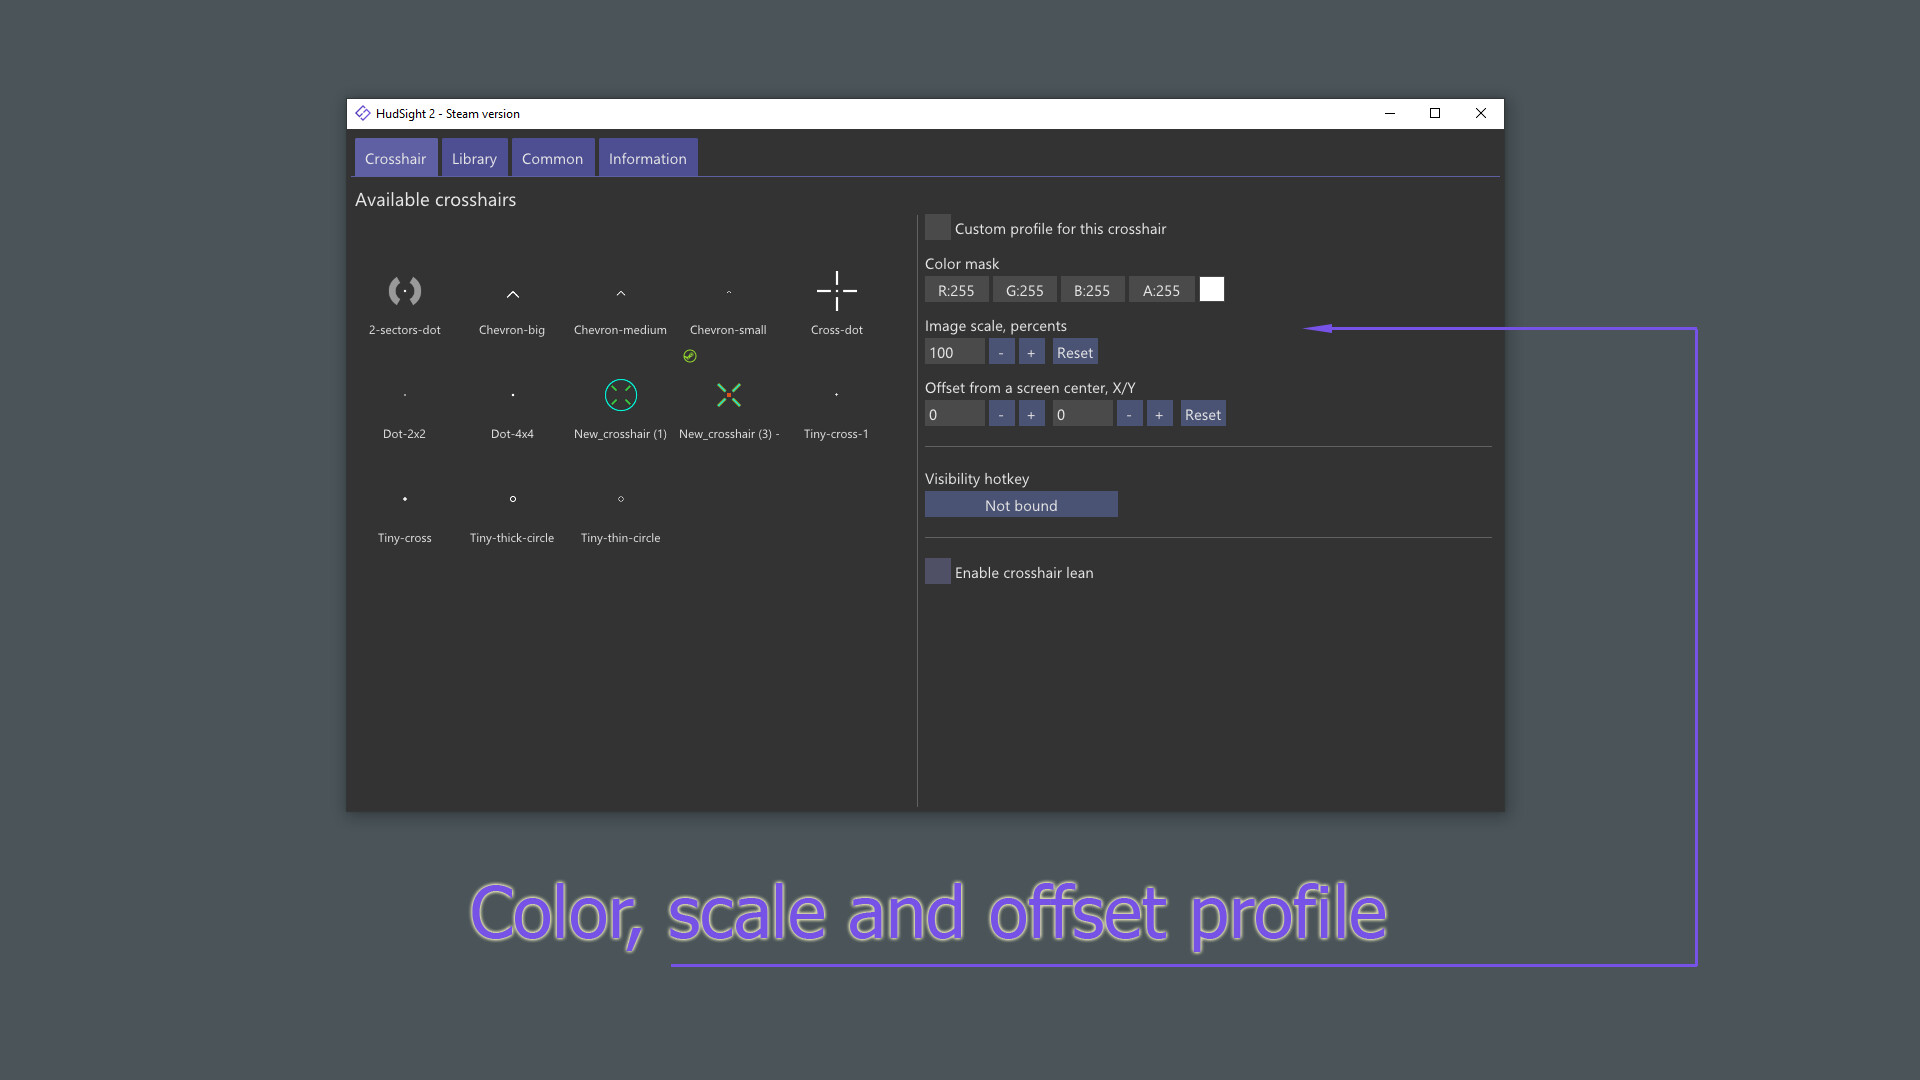Open the color mask swatch
This screenshot has height=1080, width=1920.
(1211, 289)
